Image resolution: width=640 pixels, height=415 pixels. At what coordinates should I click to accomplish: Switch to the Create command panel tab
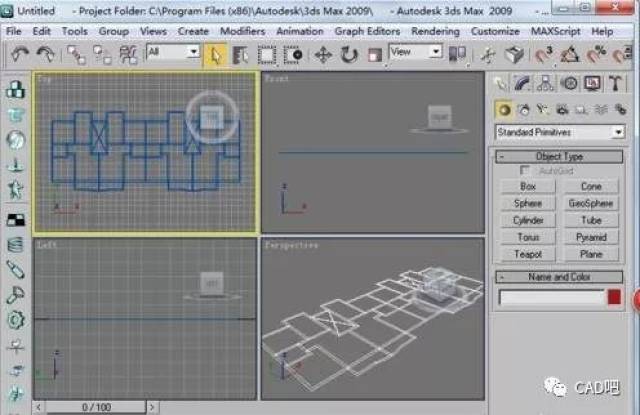(x=501, y=84)
